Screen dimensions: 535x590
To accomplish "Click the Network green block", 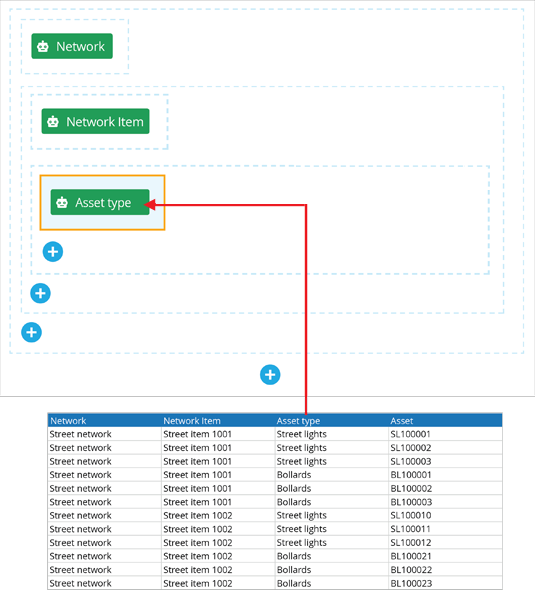I will point(72,46).
